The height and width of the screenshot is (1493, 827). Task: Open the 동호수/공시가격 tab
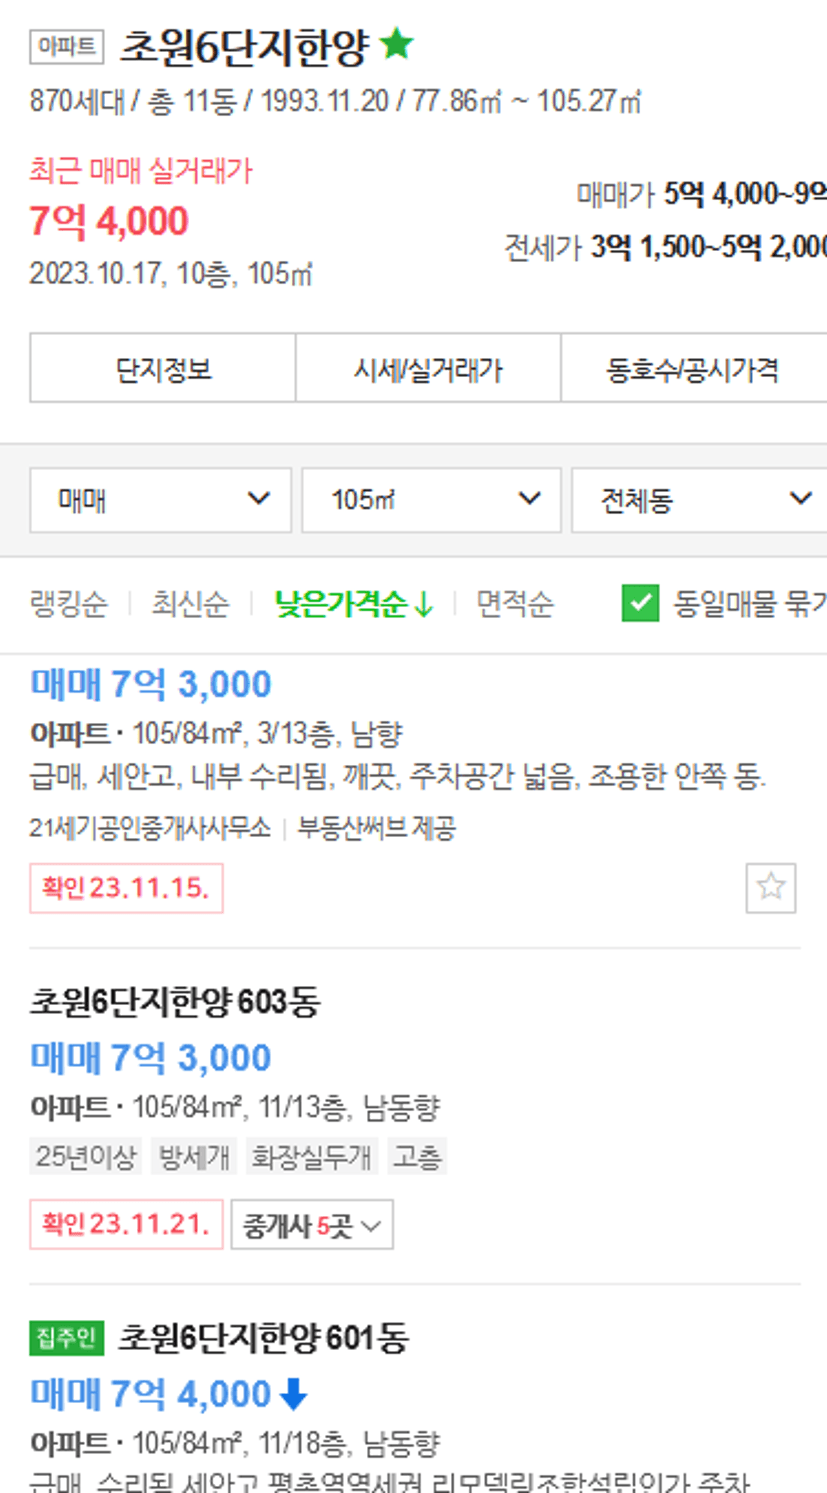(x=693, y=369)
